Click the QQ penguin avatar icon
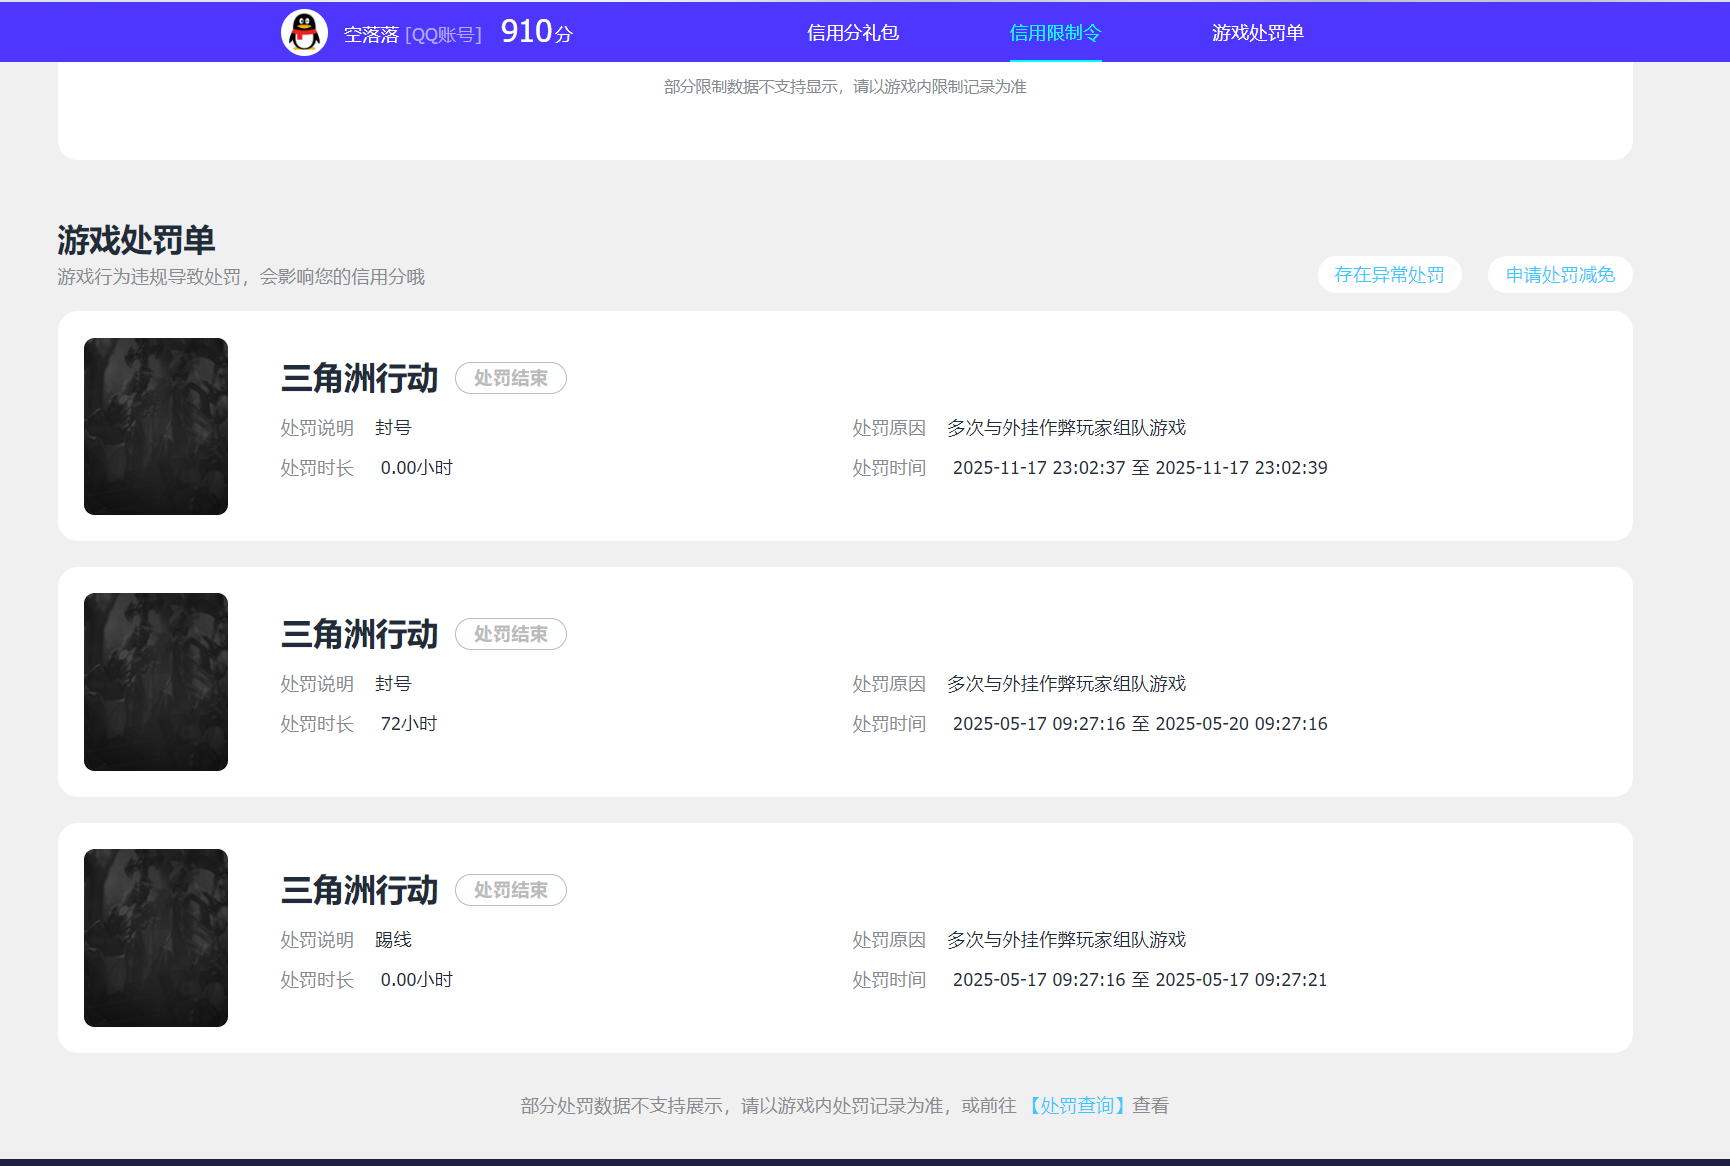1730x1166 pixels. tap(304, 33)
